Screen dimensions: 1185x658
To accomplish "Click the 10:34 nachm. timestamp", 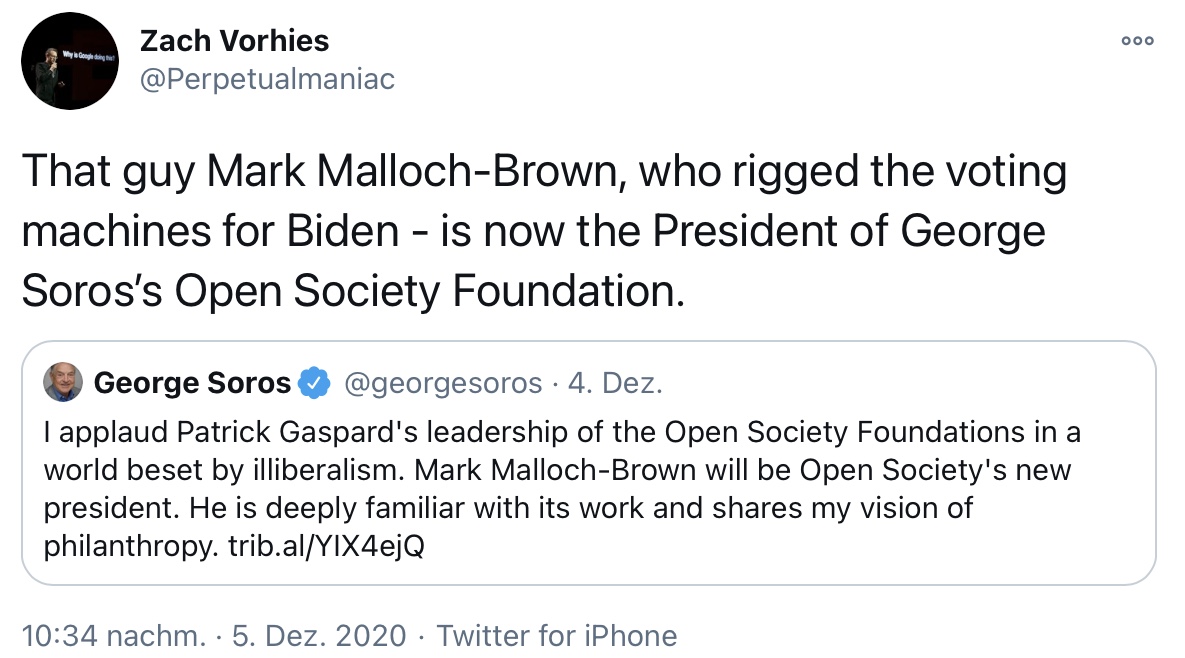I will [x=113, y=635].
